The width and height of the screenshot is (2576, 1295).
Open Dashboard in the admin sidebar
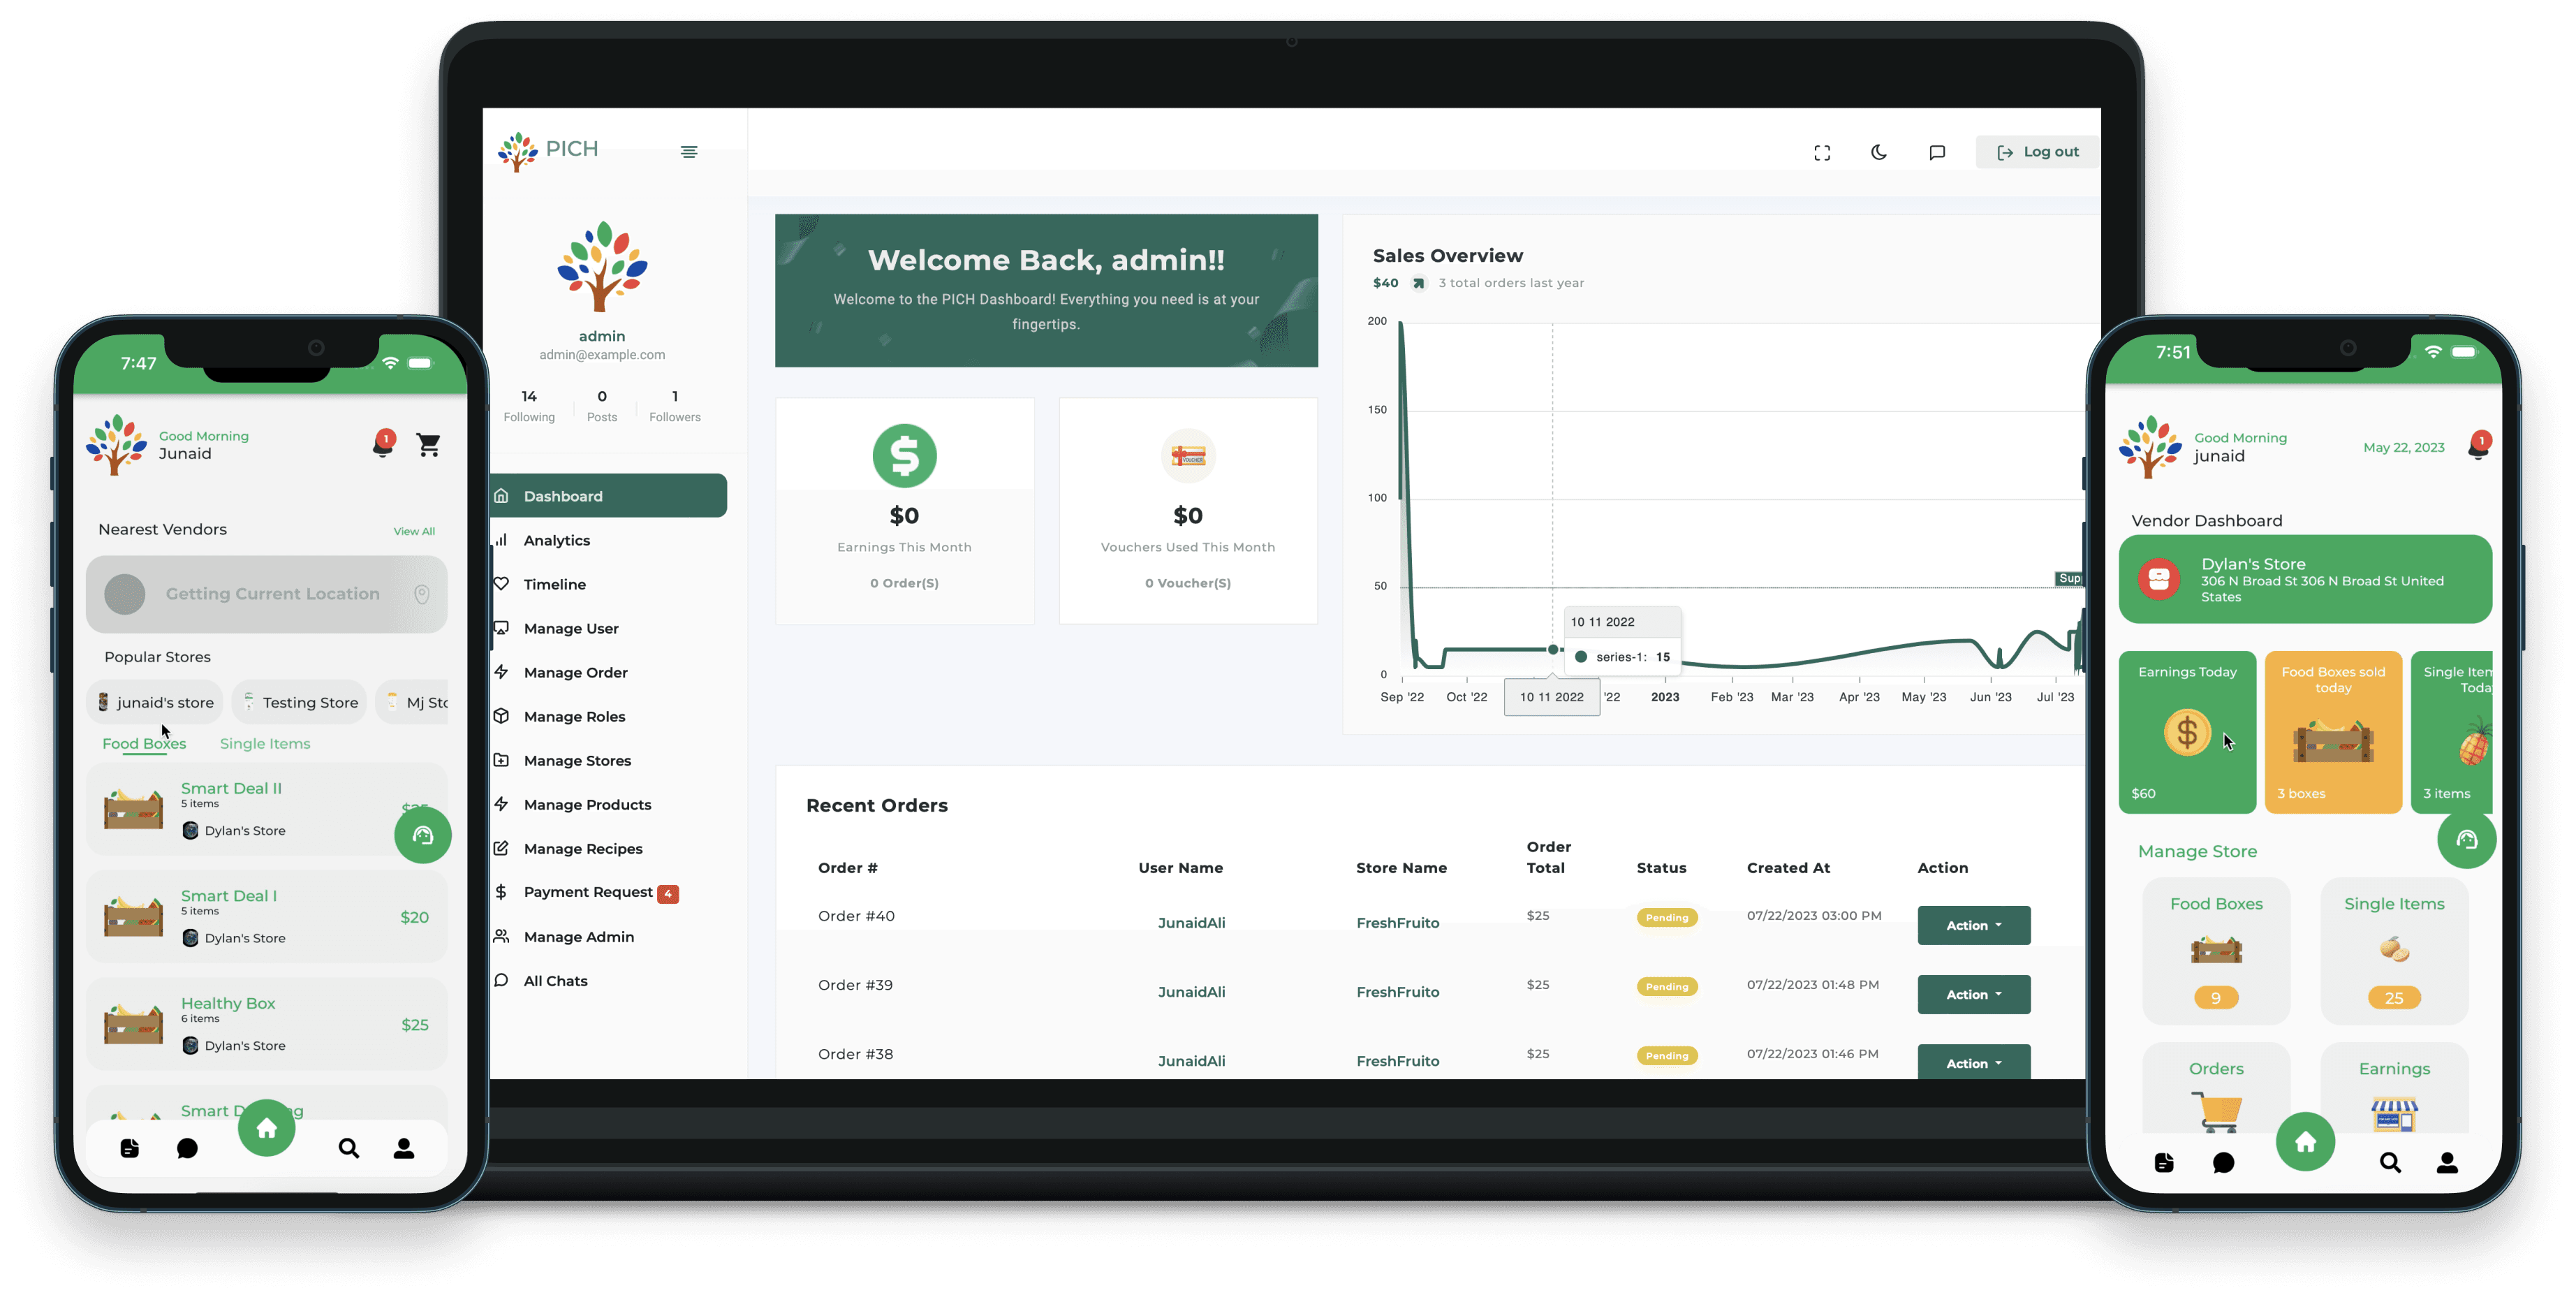coord(608,496)
